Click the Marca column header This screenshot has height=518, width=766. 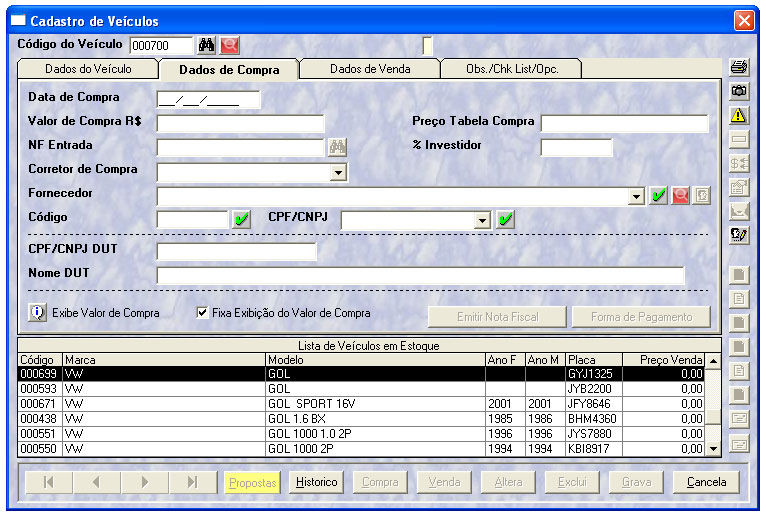tap(164, 360)
